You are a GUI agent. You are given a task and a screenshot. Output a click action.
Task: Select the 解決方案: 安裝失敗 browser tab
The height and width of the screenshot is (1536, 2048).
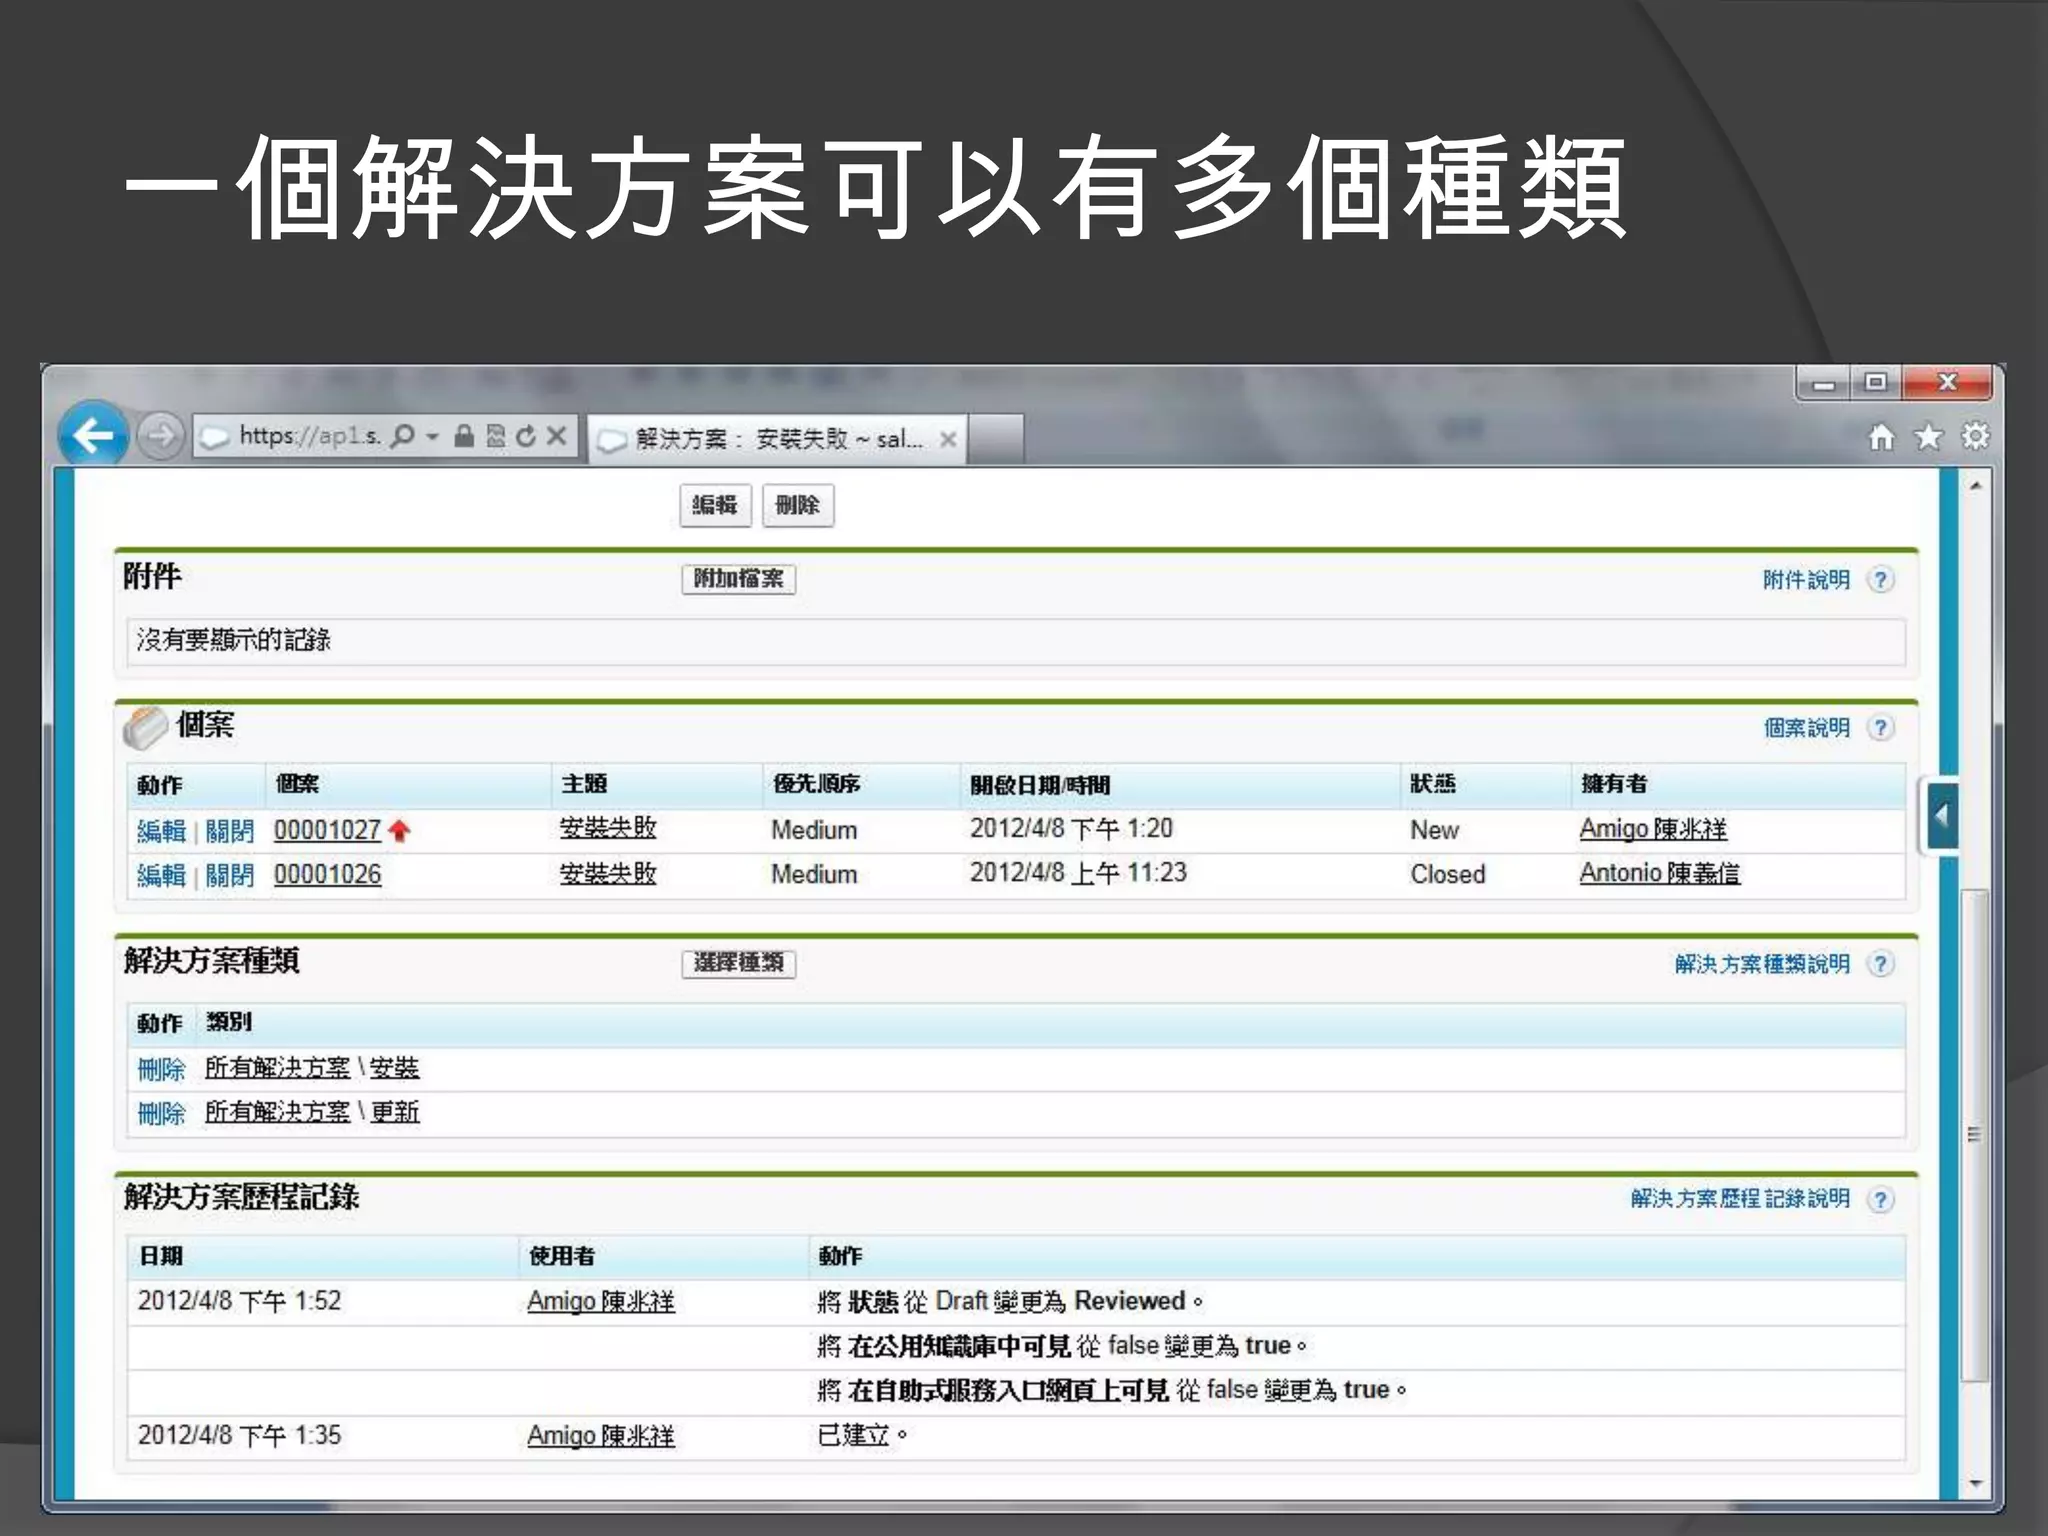[x=776, y=439]
